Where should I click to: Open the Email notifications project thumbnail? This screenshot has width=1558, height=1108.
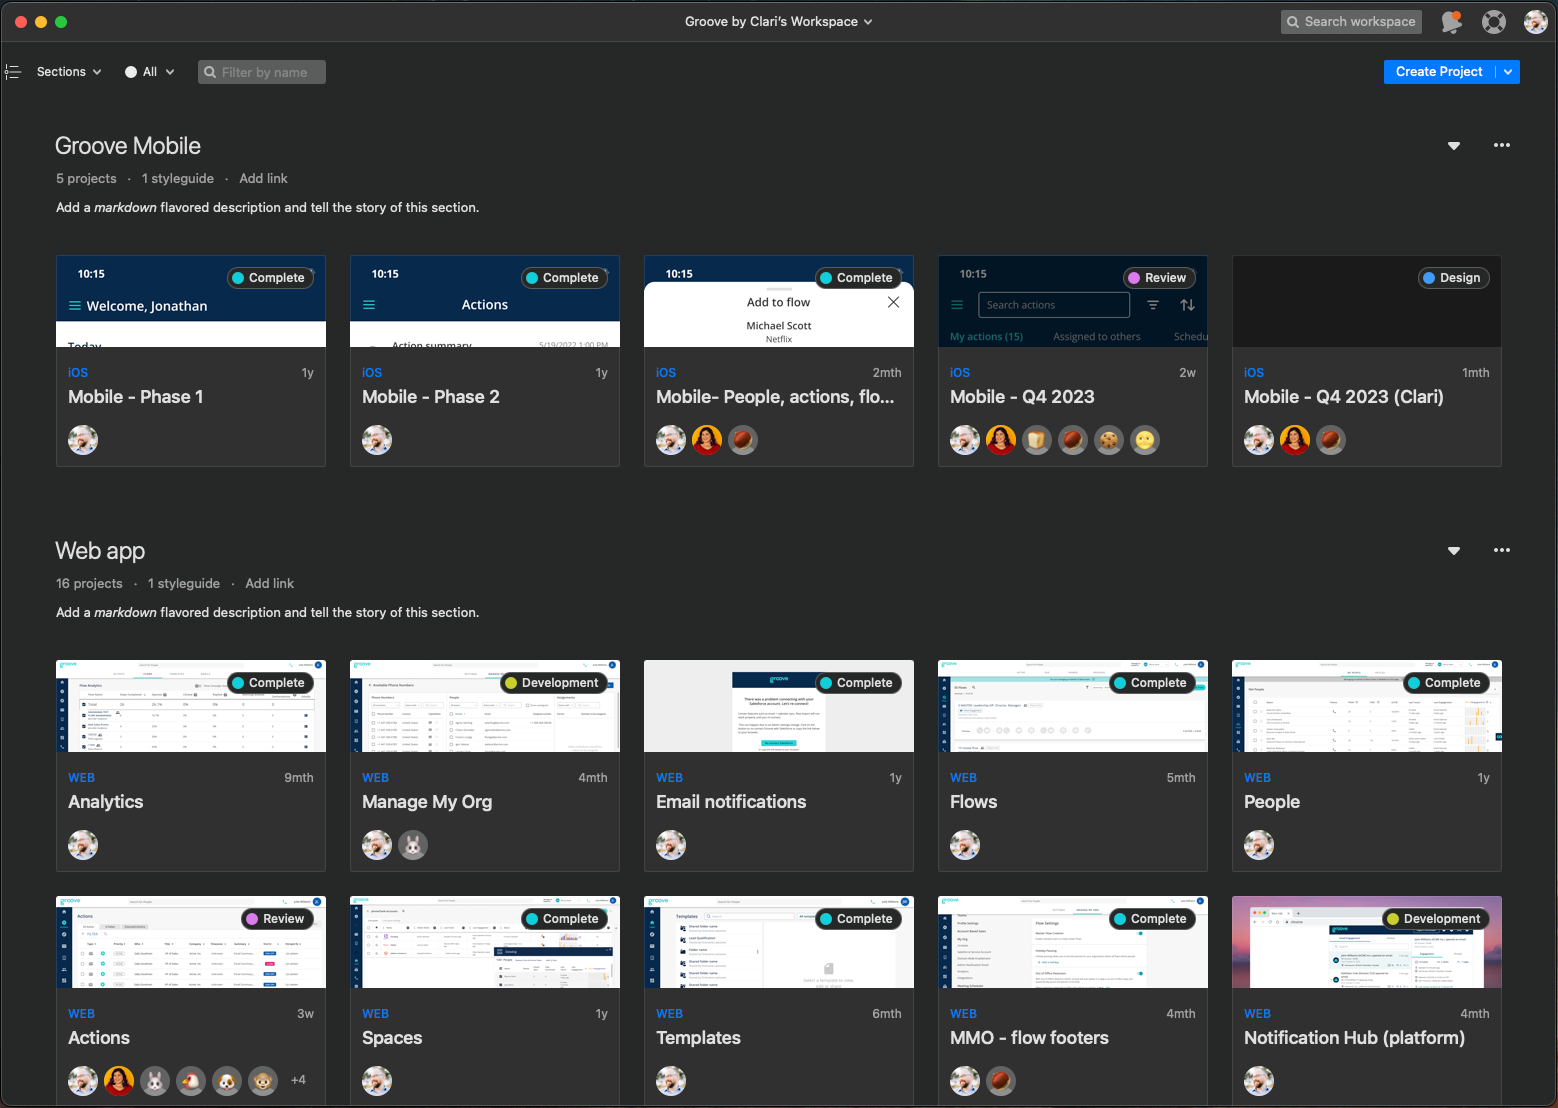click(x=779, y=706)
